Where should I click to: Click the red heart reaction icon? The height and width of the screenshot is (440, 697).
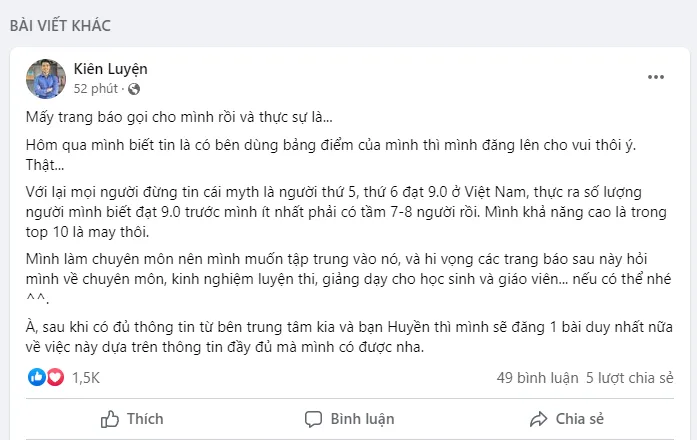(55, 377)
